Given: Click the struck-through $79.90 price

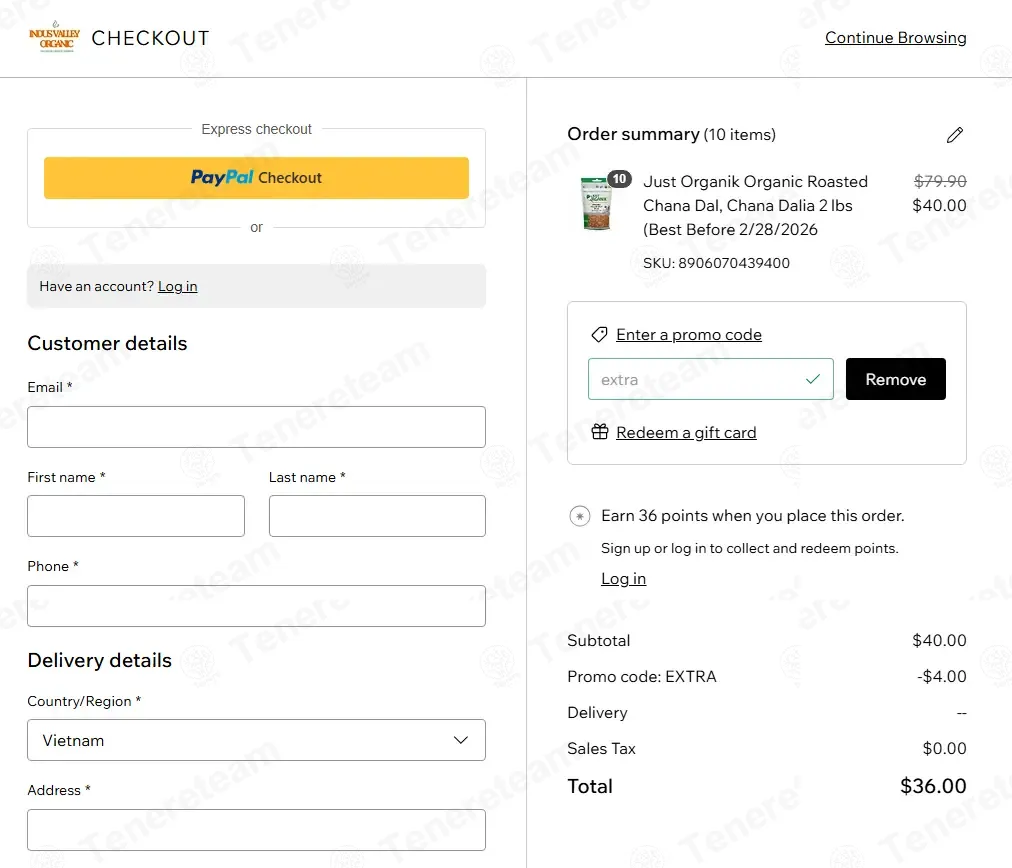Looking at the screenshot, I should (940, 181).
